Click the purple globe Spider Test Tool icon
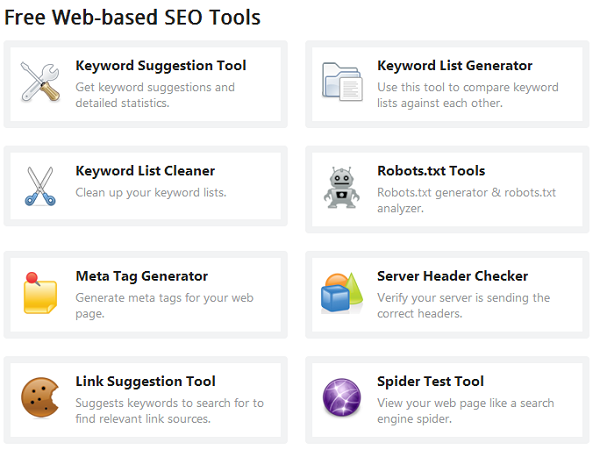Screen dimensions: 600x450 click(x=342, y=397)
